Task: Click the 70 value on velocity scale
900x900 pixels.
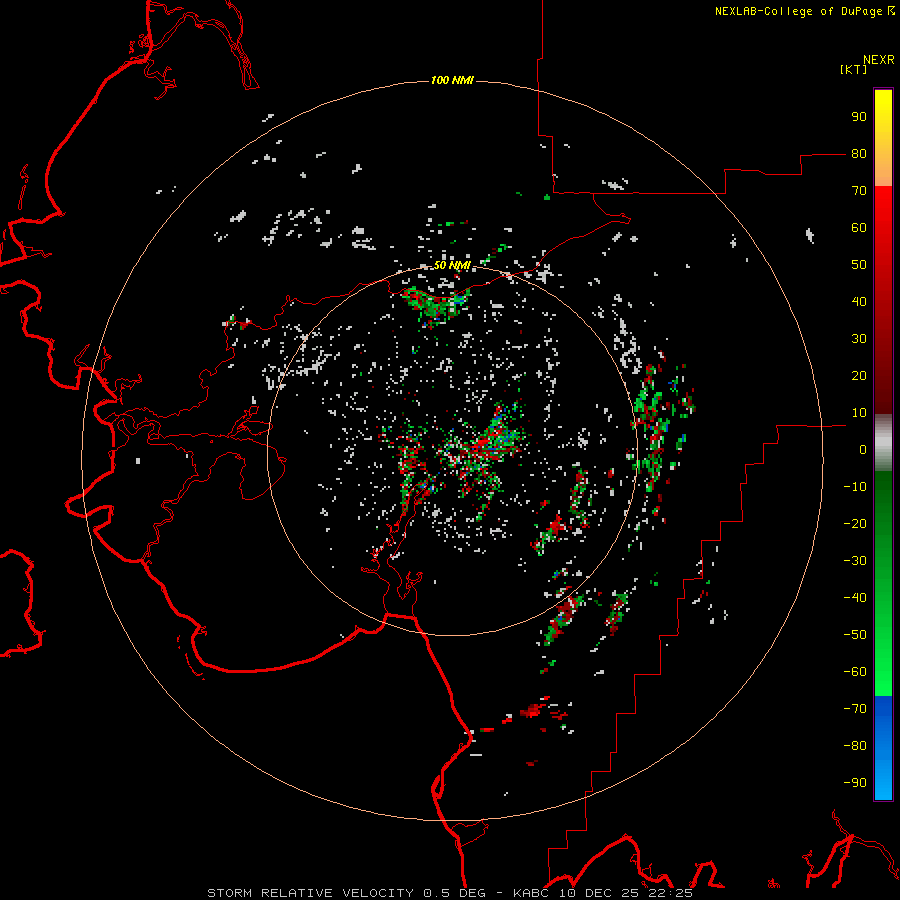Action: [x=859, y=191]
